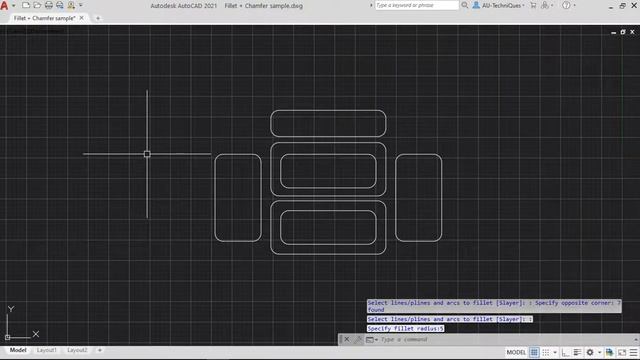Open Workspace Switching gear icon
Viewport: 640px width, 360px height.
point(590,352)
